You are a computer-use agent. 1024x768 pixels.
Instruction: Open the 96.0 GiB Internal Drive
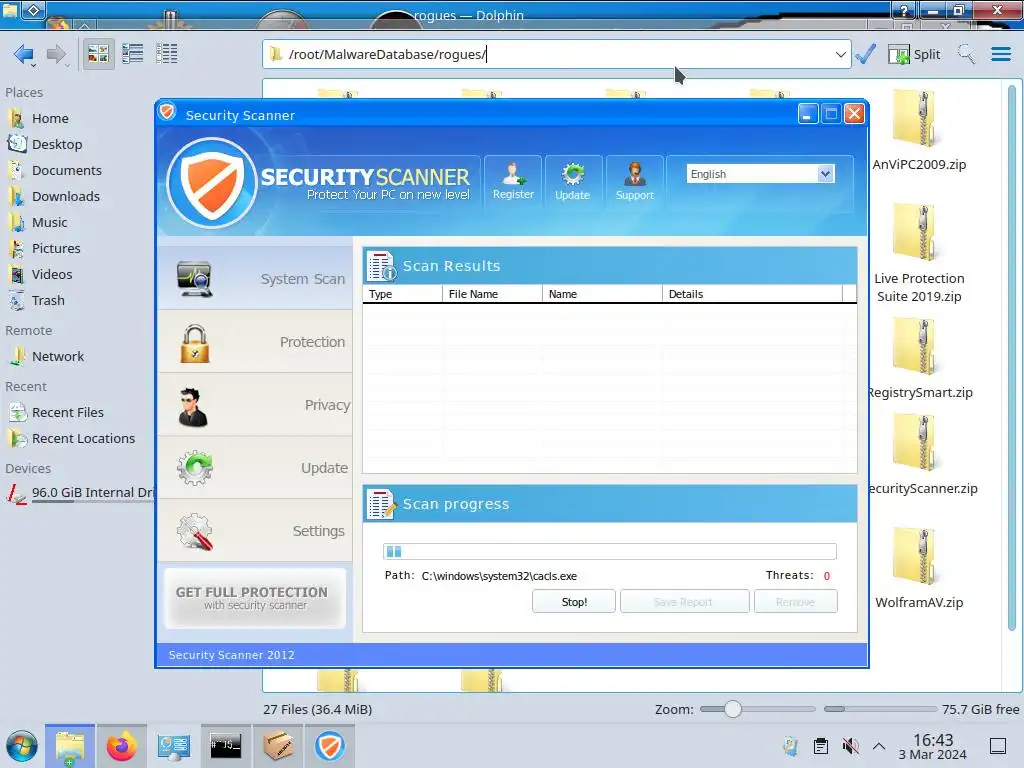[x=80, y=493]
